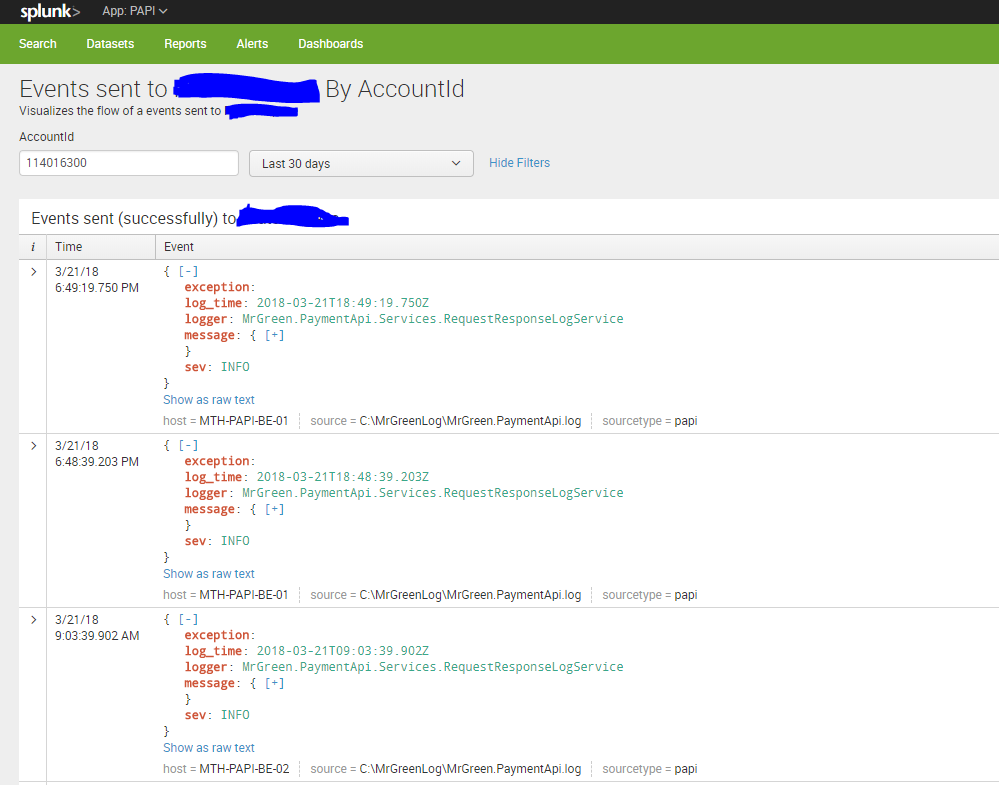999x785 pixels.
Task: Show 9:03:39.902 AM event as raw text
Action: [x=209, y=748]
